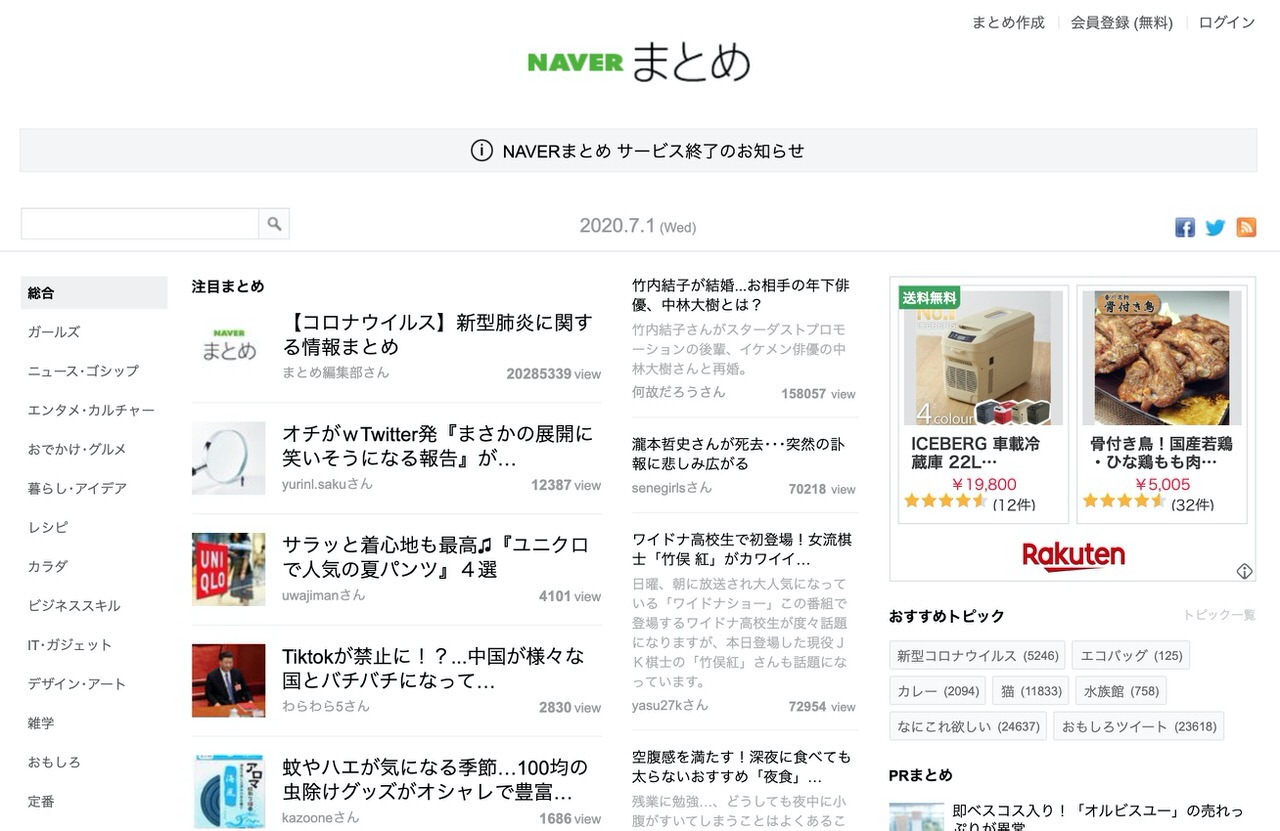Click author 何故だろうさん
The height and width of the screenshot is (831, 1280).
(679, 392)
